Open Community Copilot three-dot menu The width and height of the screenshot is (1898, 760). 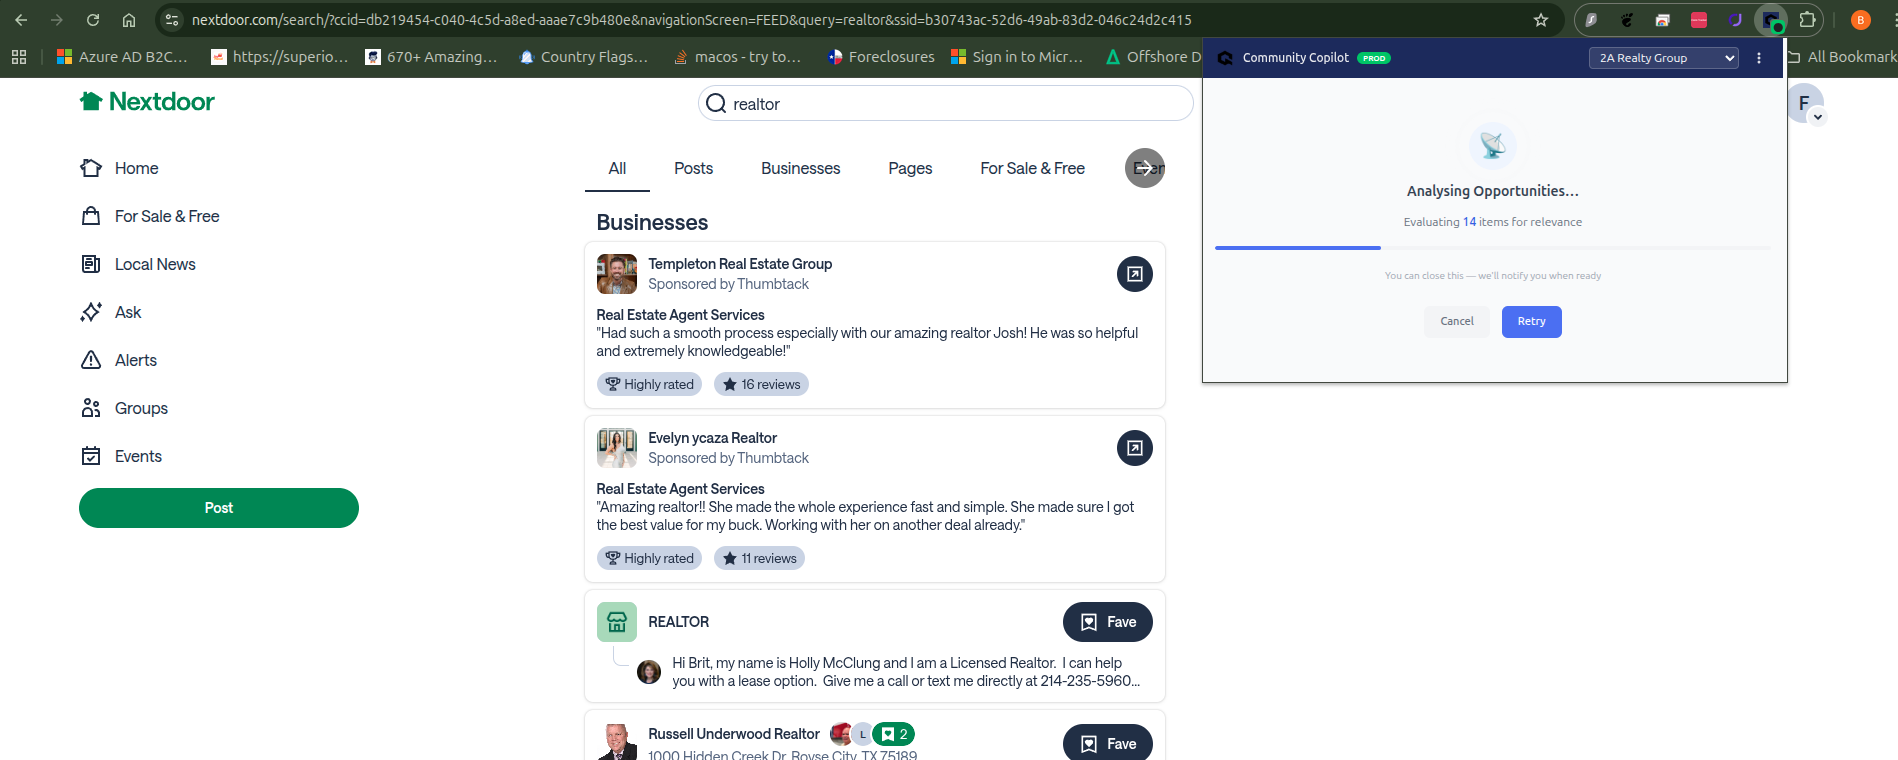point(1759,58)
